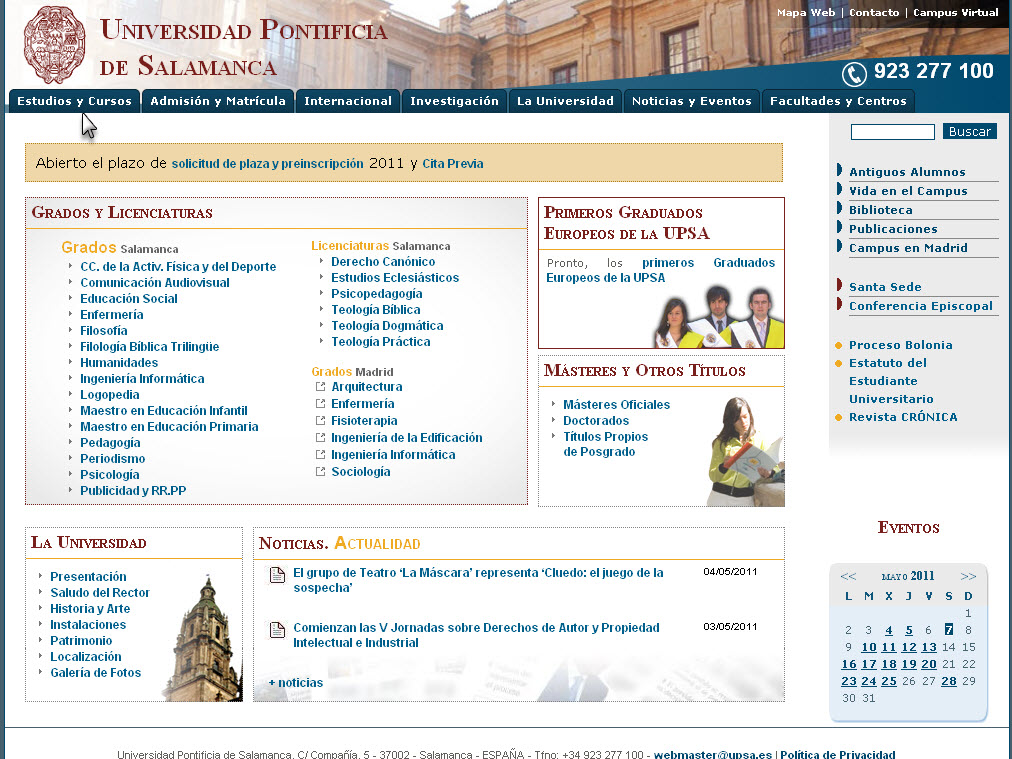Image resolution: width=1012 pixels, height=759 pixels.
Task: Open the Comunicación Audiovisual degree link
Action: (x=154, y=283)
